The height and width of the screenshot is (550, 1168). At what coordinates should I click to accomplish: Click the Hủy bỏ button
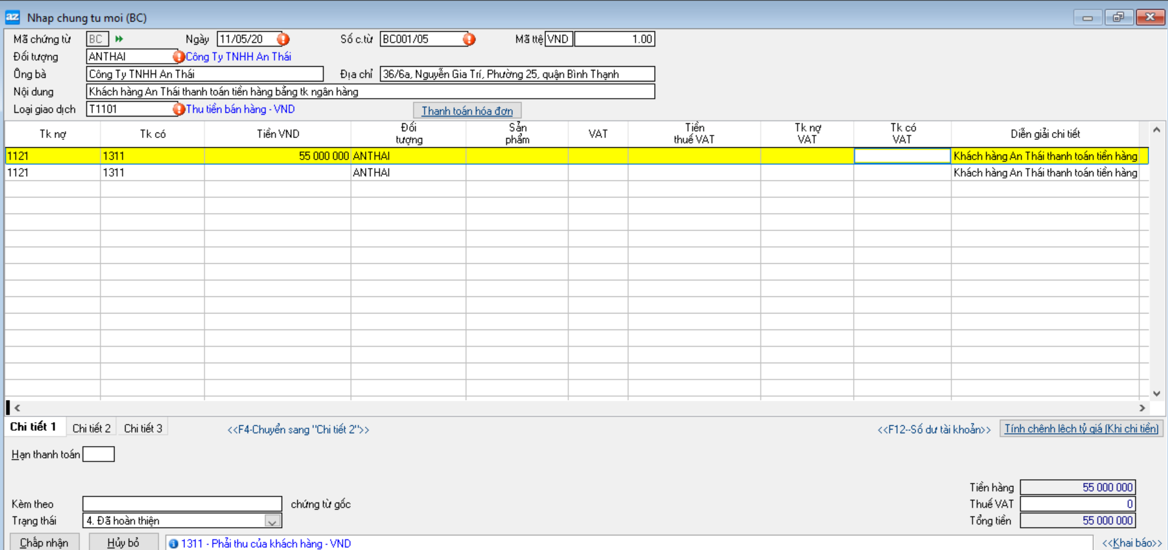[x=124, y=543]
